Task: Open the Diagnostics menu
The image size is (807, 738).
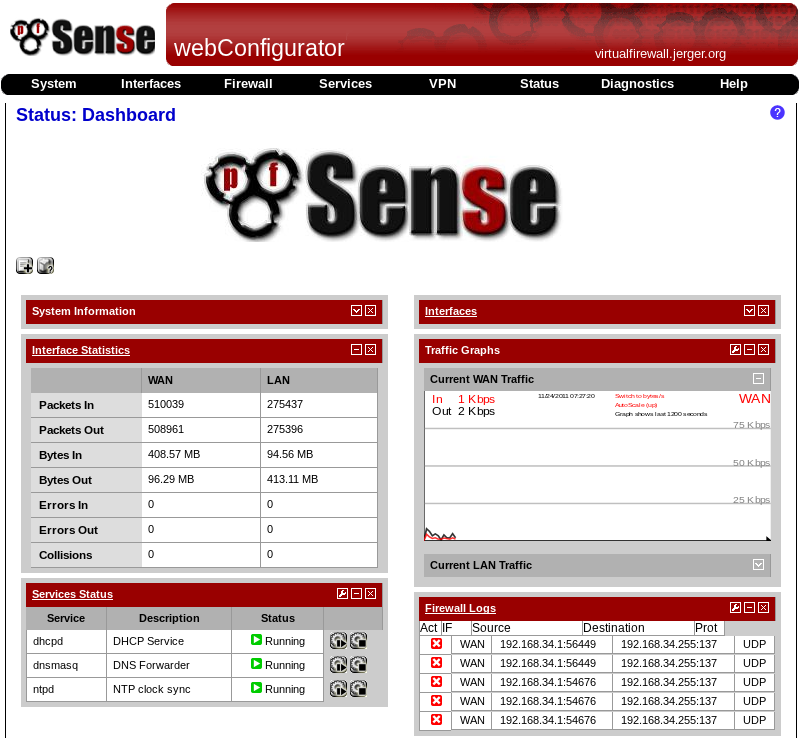Action: click(x=637, y=84)
